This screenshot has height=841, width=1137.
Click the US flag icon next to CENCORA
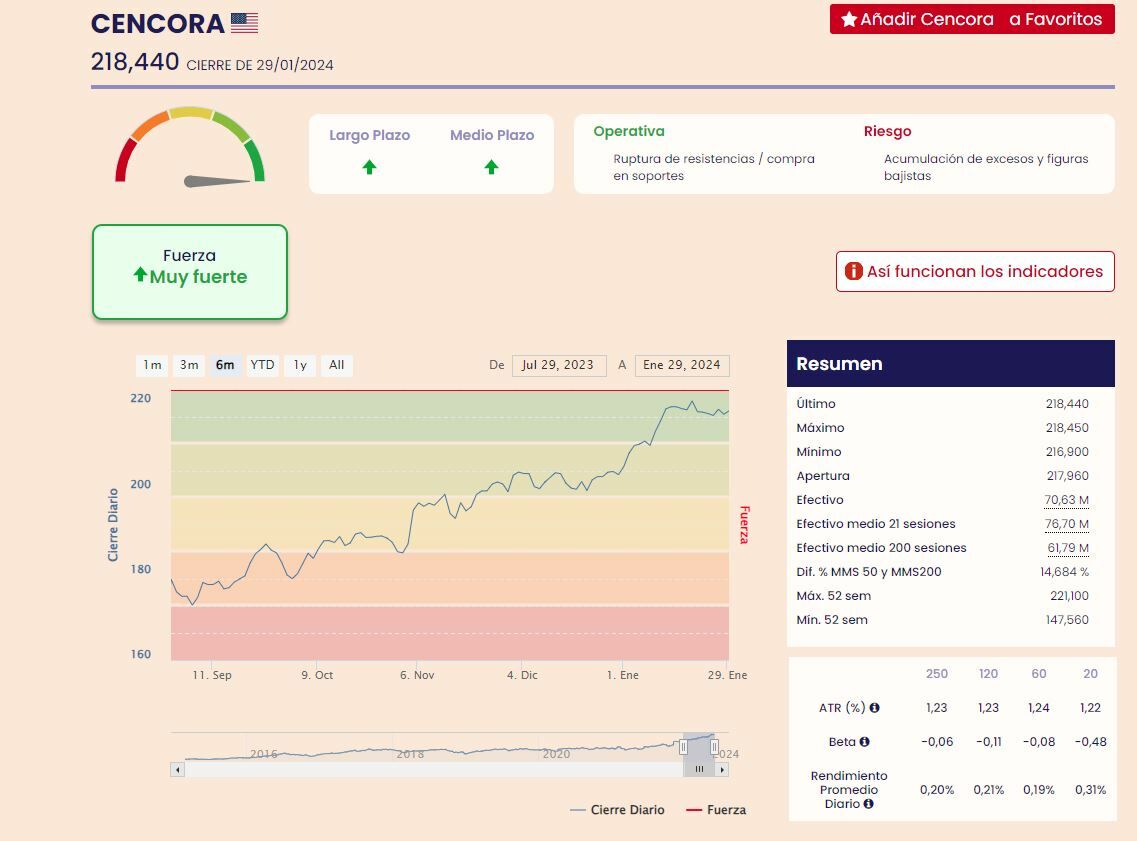pos(244,23)
